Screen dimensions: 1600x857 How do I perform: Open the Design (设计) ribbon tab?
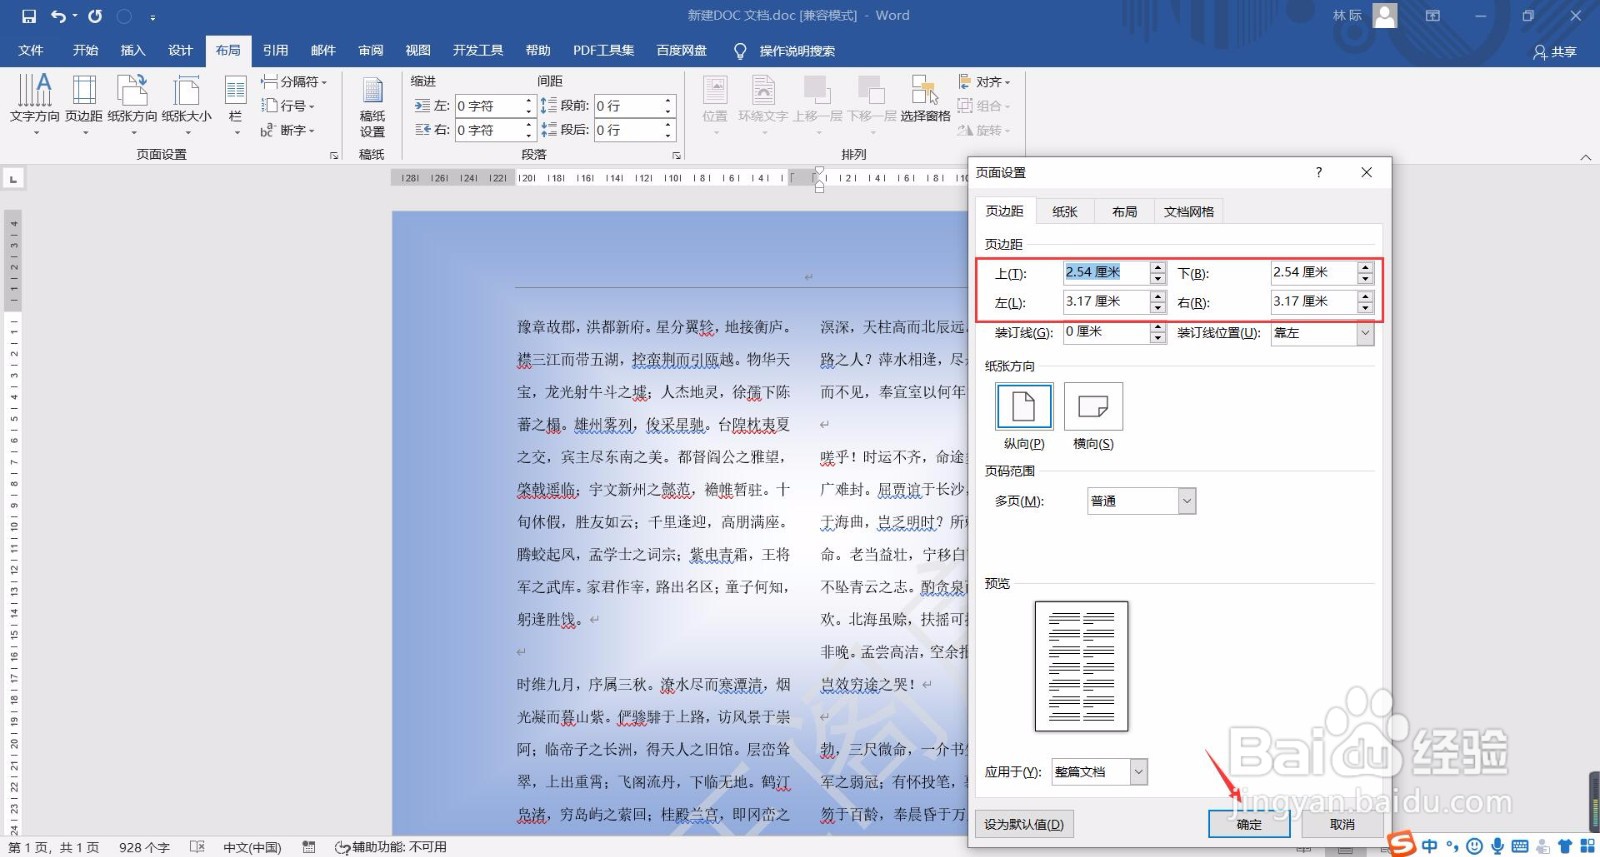[180, 51]
